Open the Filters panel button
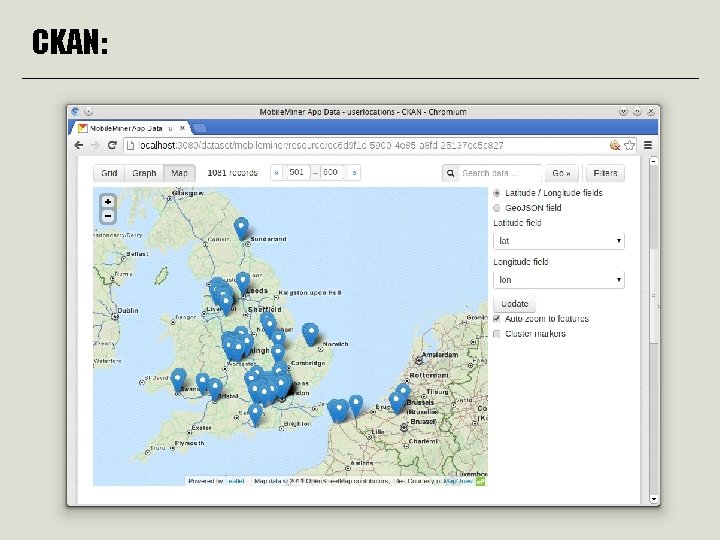720x540 pixels. pos(604,173)
